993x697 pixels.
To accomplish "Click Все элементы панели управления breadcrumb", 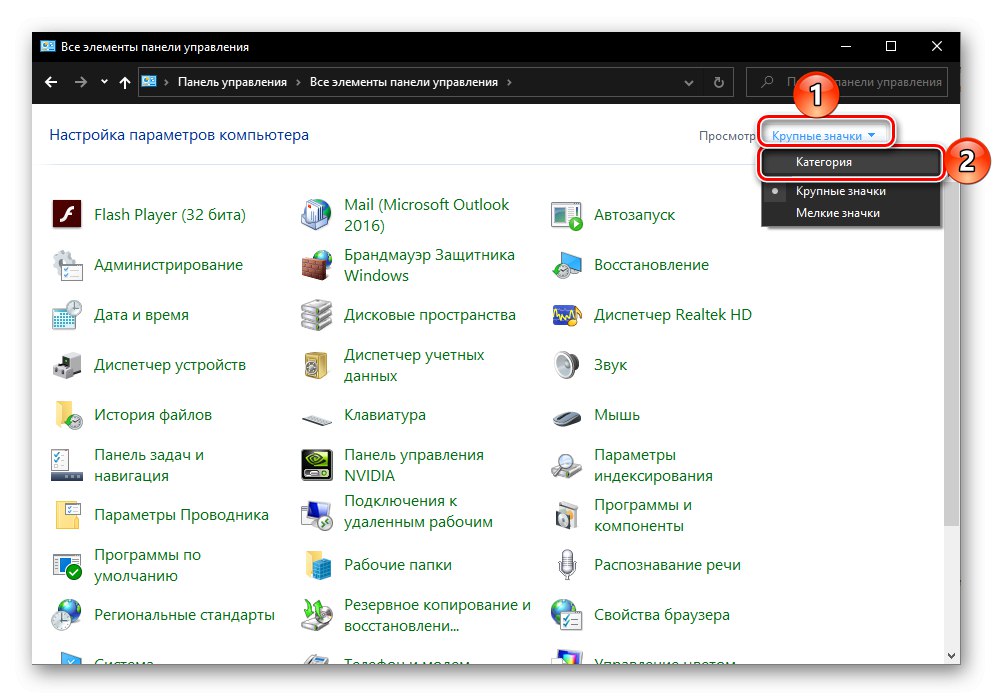I will coord(403,82).
